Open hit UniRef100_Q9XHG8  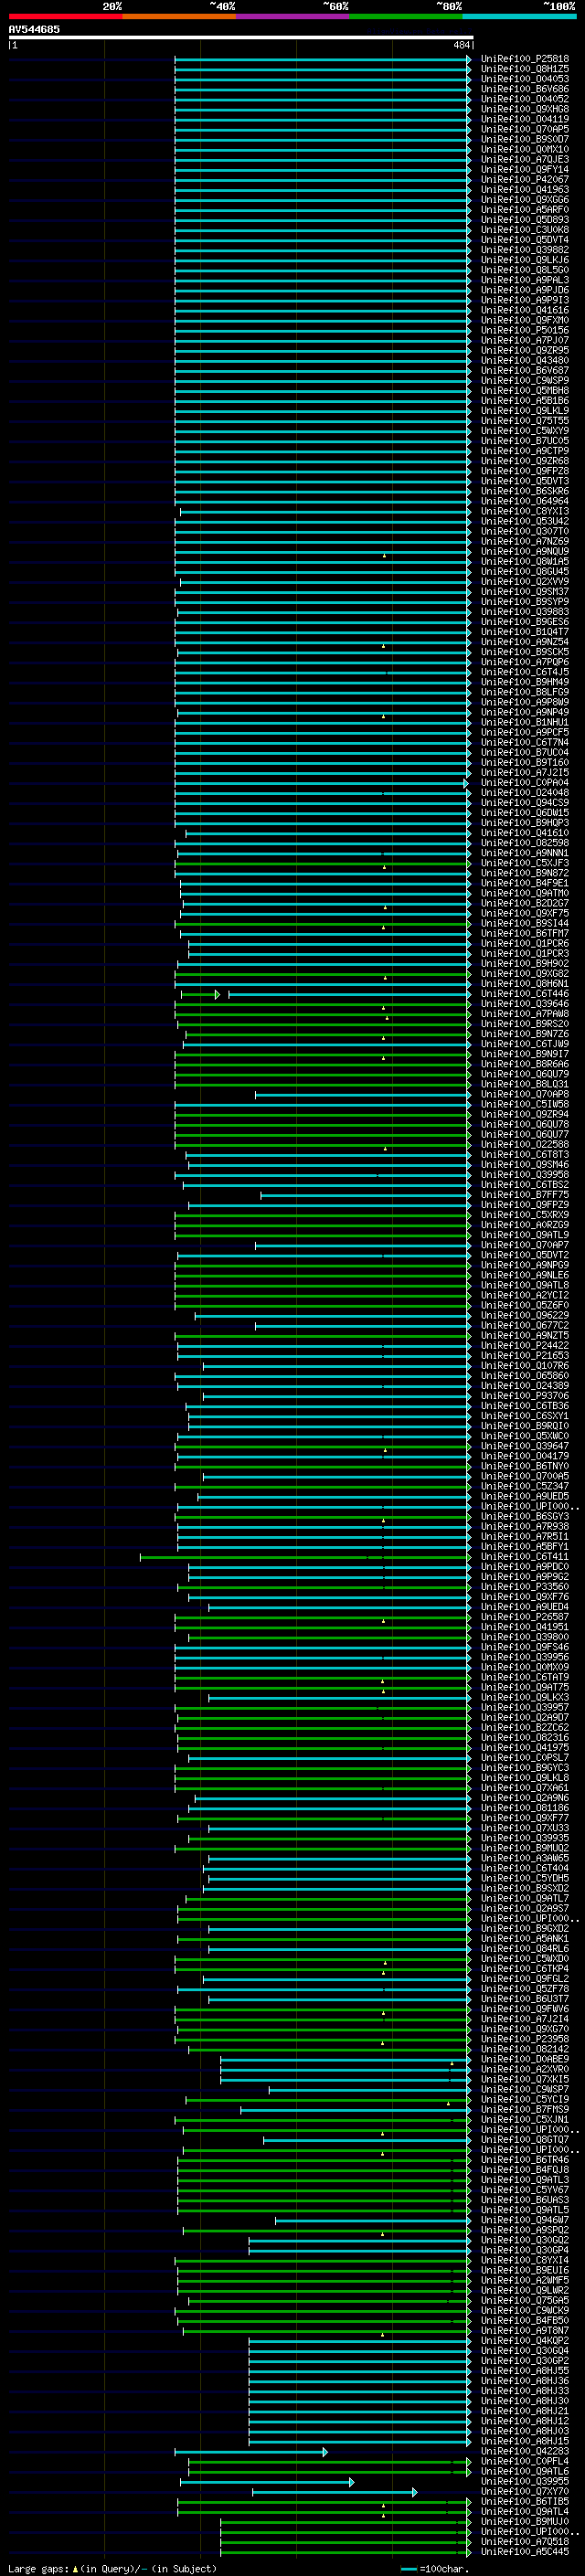pyautogui.click(x=525, y=109)
